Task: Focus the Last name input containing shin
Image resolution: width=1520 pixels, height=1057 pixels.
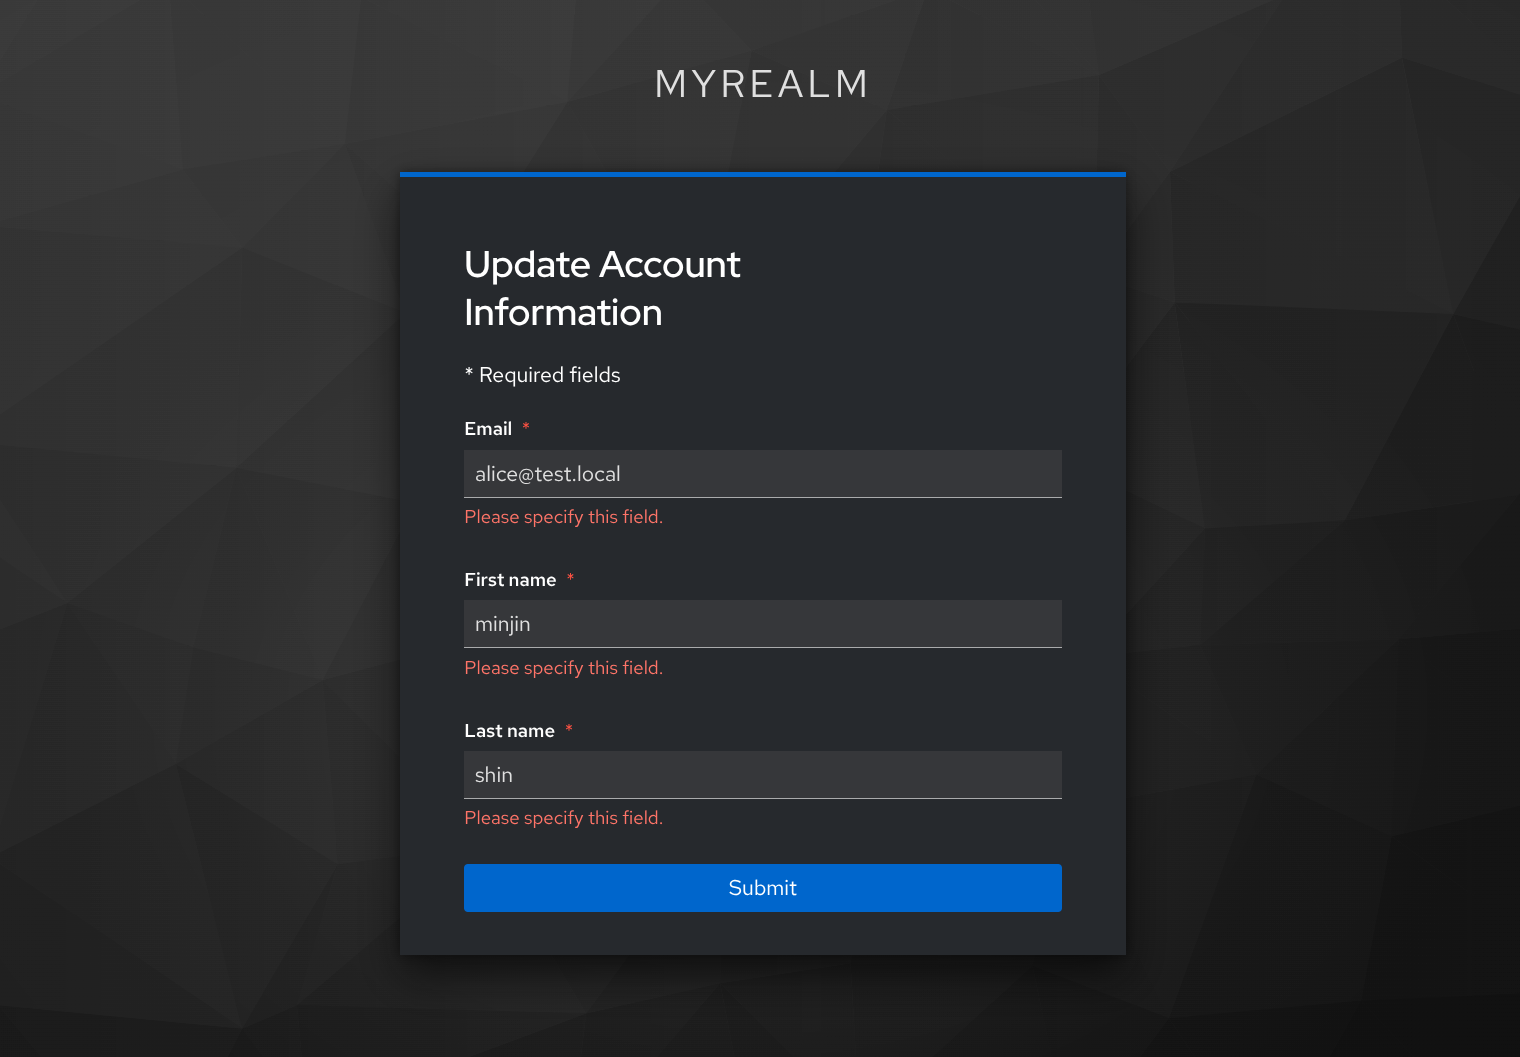Action: tap(763, 775)
